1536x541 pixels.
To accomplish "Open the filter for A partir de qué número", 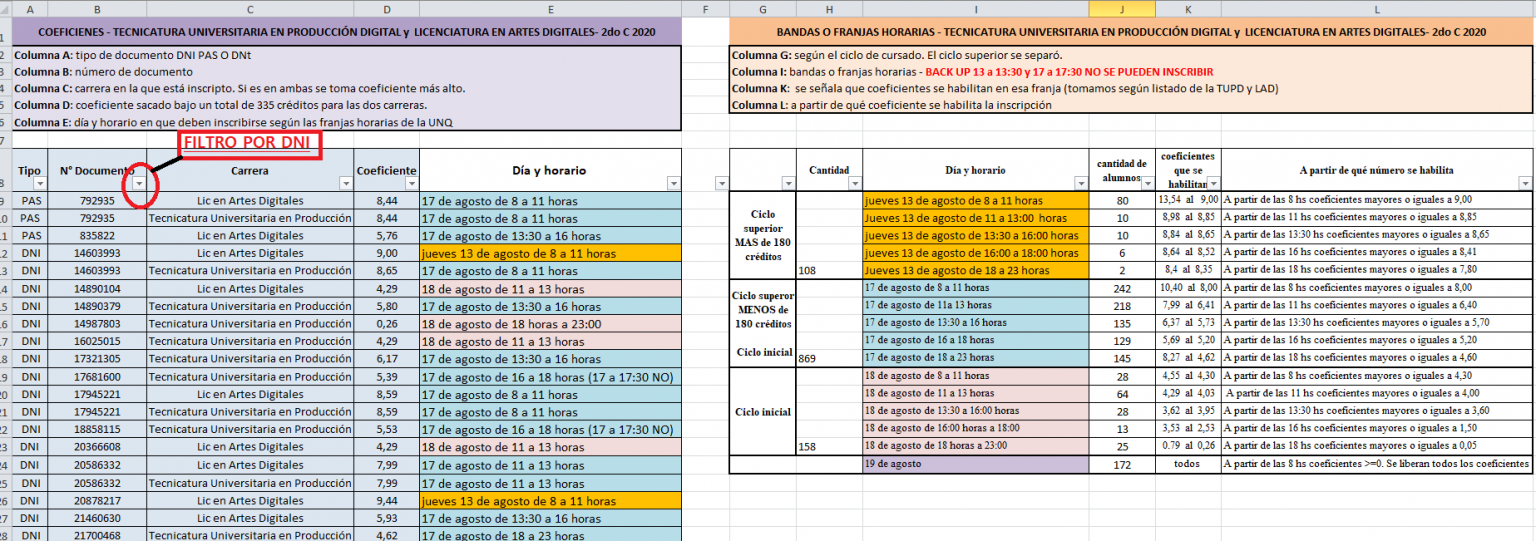I will [x=1524, y=184].
